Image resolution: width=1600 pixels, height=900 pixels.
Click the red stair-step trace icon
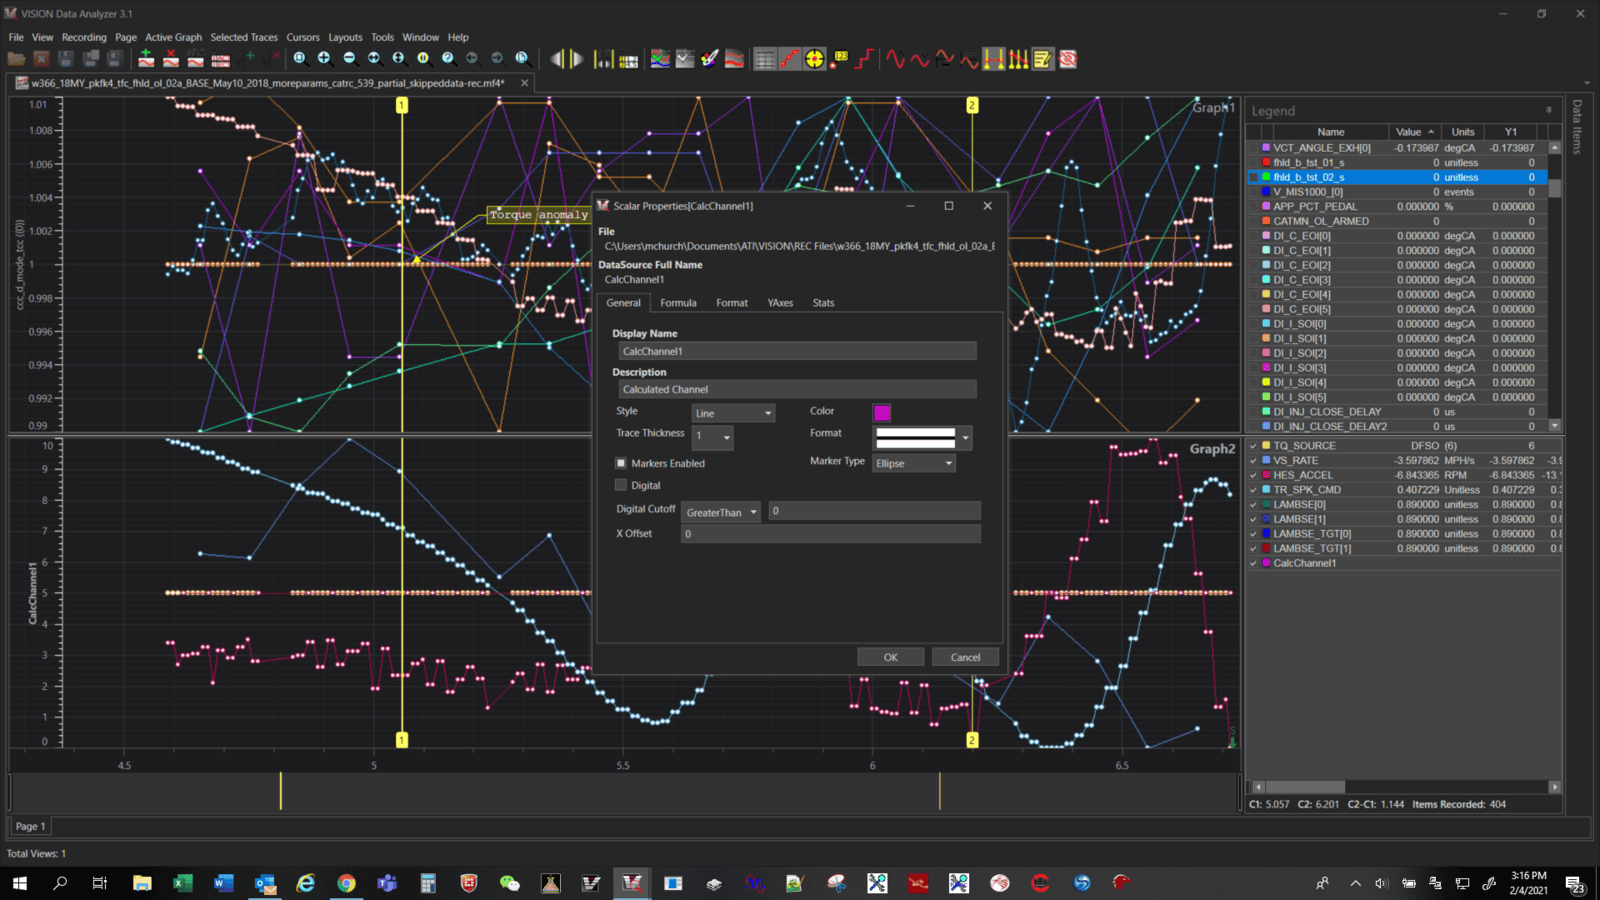point(865,59)
